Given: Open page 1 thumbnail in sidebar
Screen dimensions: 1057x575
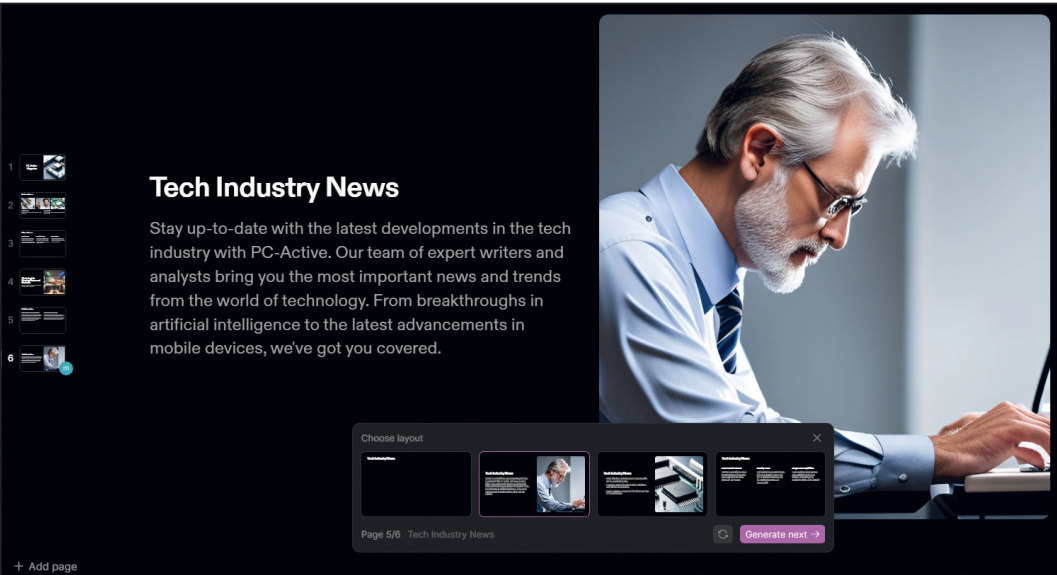Looking at the screenshot, I should tap(42, 167).
